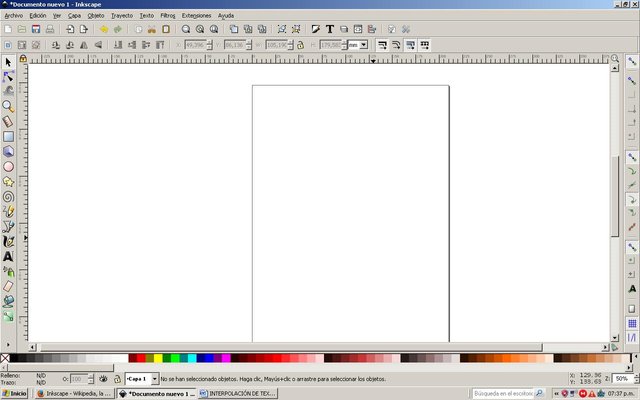This screenshot has height=400, width=640.
Task: Toggle scale stroke width with object
Action: (x=382, y=45)
